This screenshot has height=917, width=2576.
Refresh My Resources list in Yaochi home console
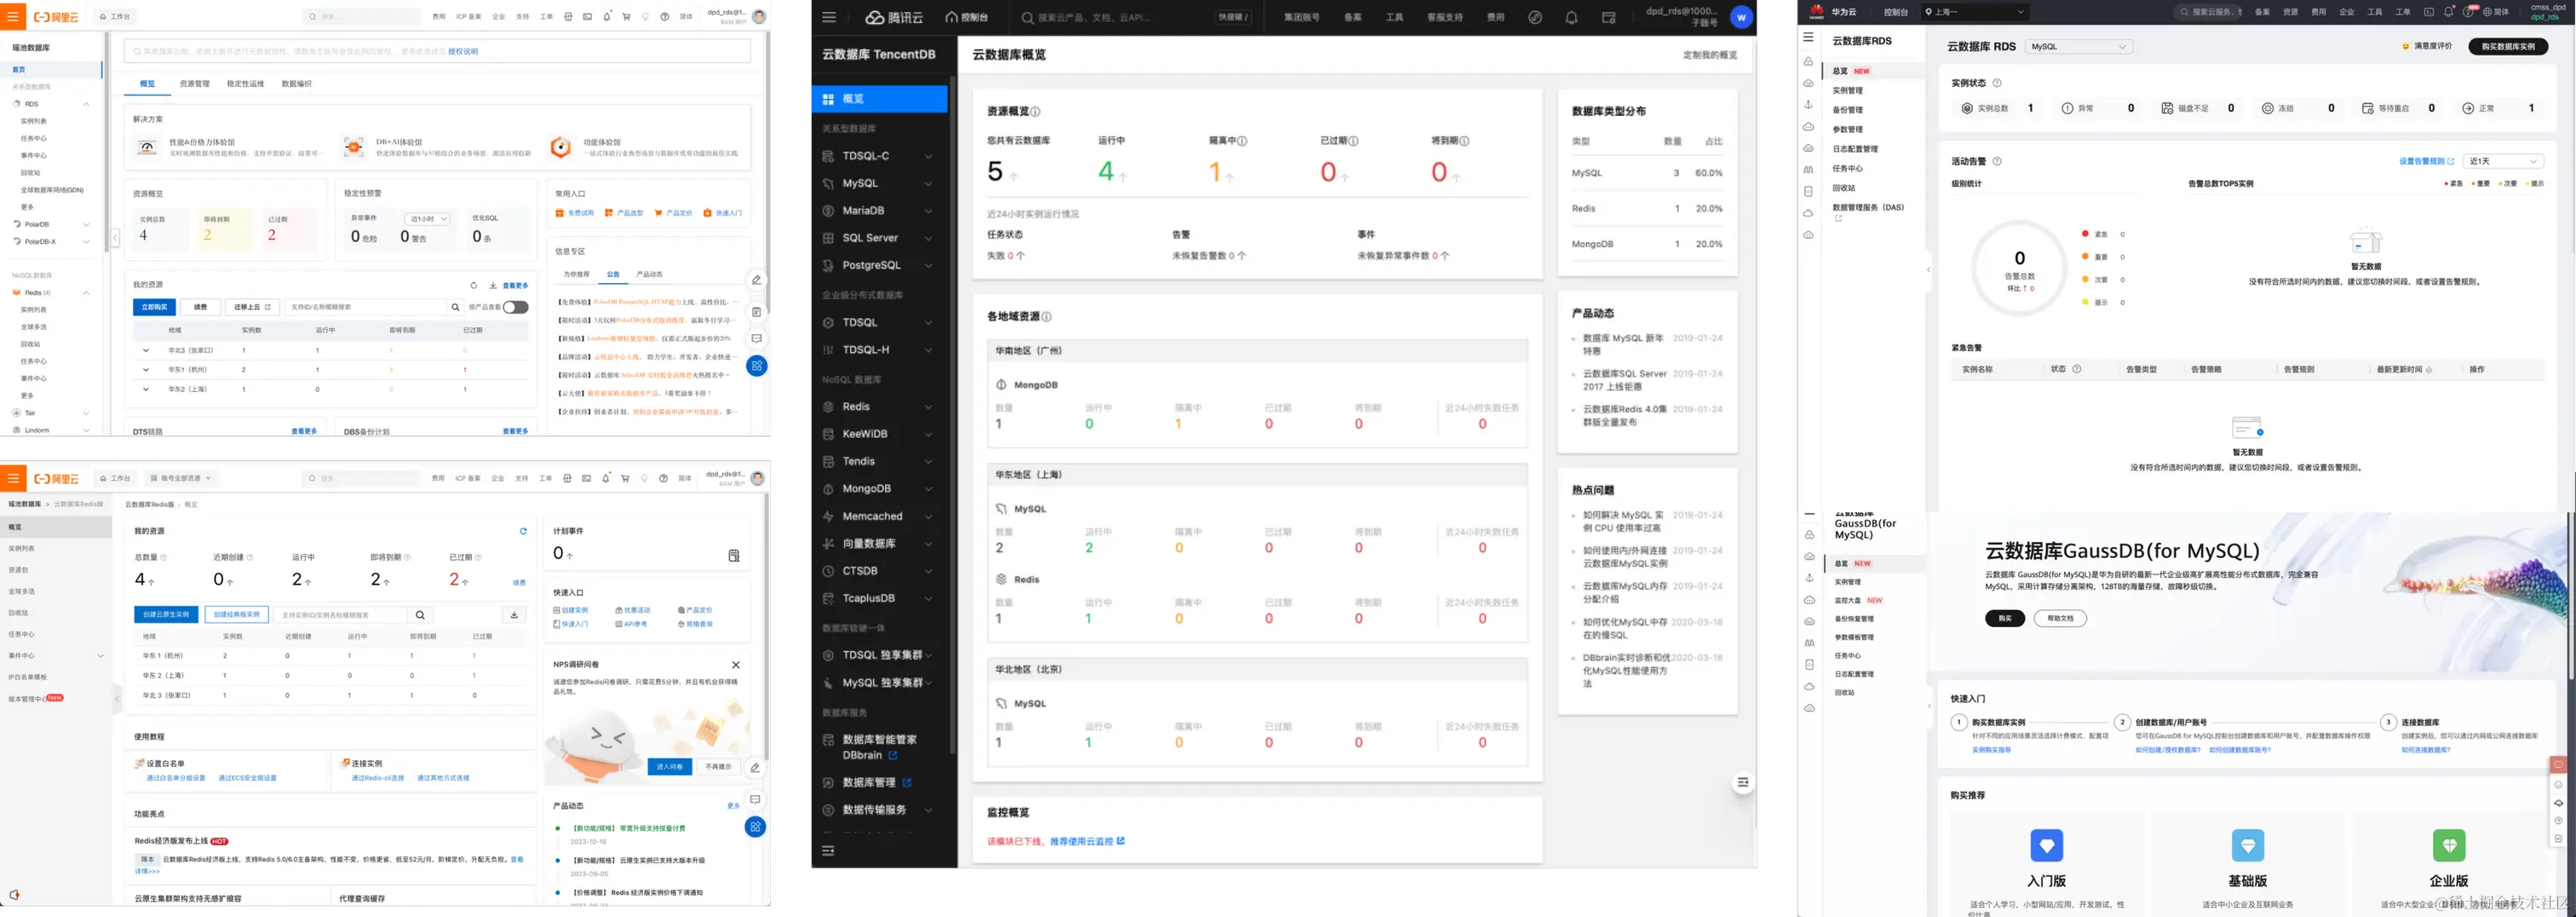coord(474,285)
